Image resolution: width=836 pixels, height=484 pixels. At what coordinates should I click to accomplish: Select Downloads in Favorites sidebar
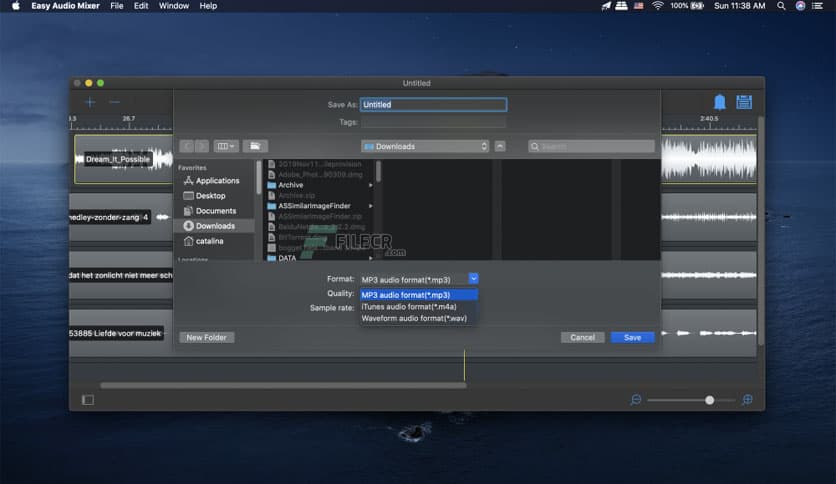click(x=214, y=226)
